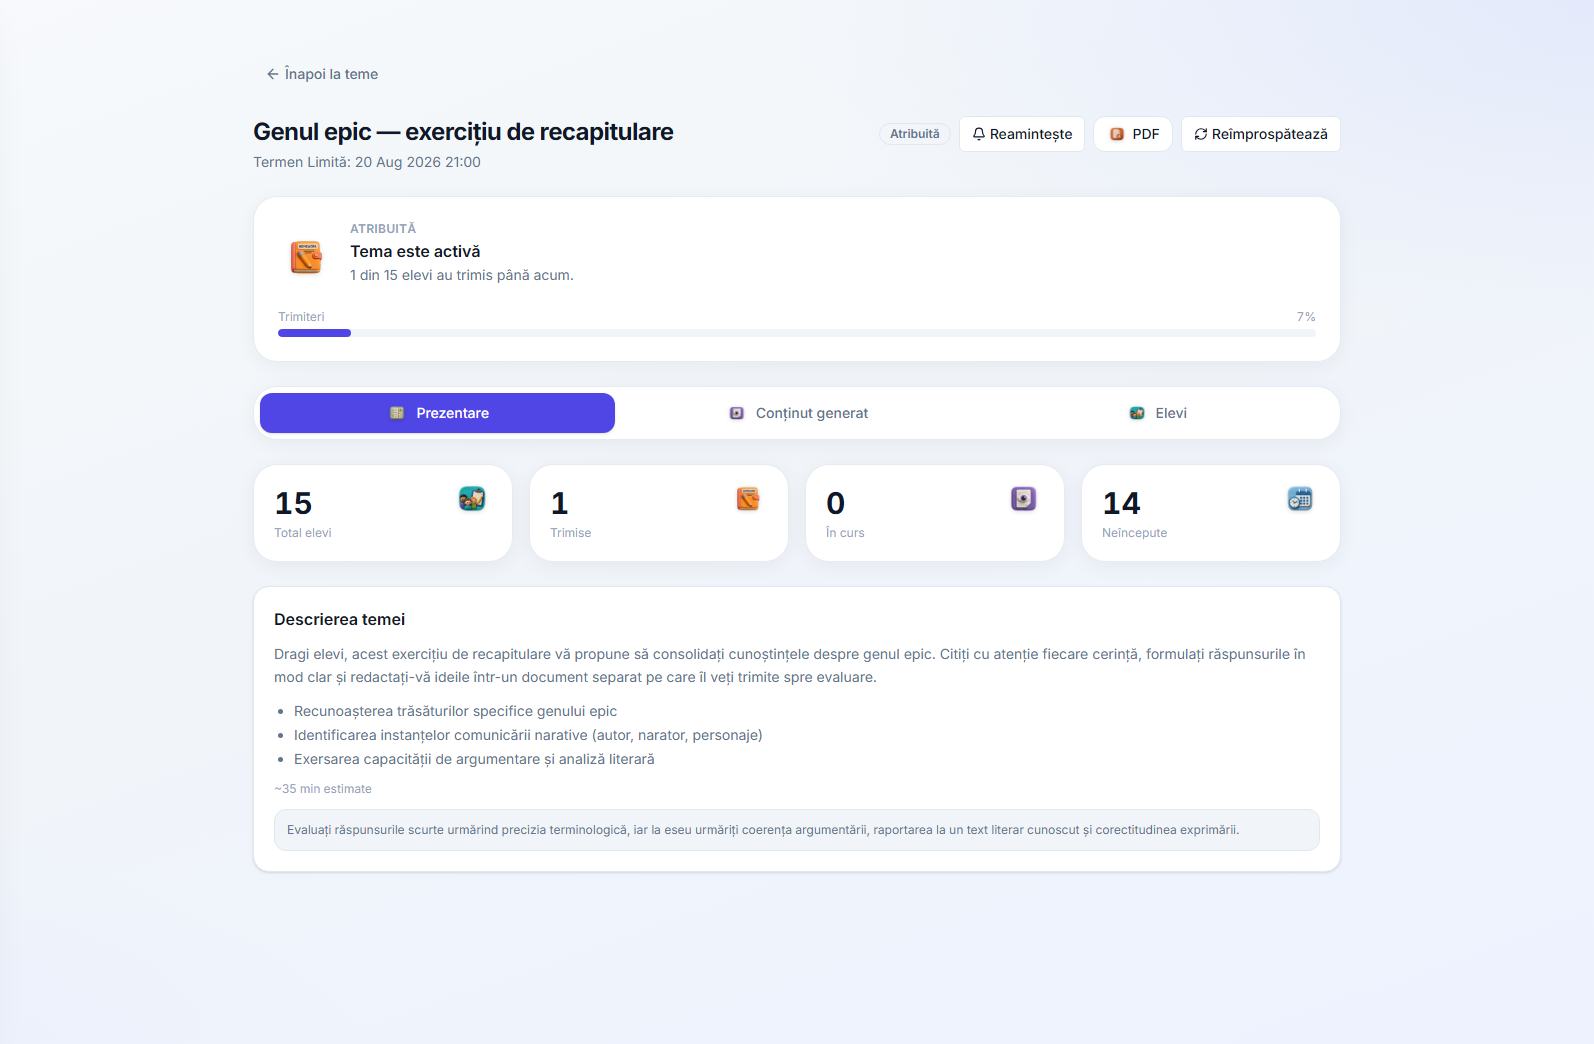Click the back arrow icon
Screen dimensions: 1594x1044
[x=272, y=74]
